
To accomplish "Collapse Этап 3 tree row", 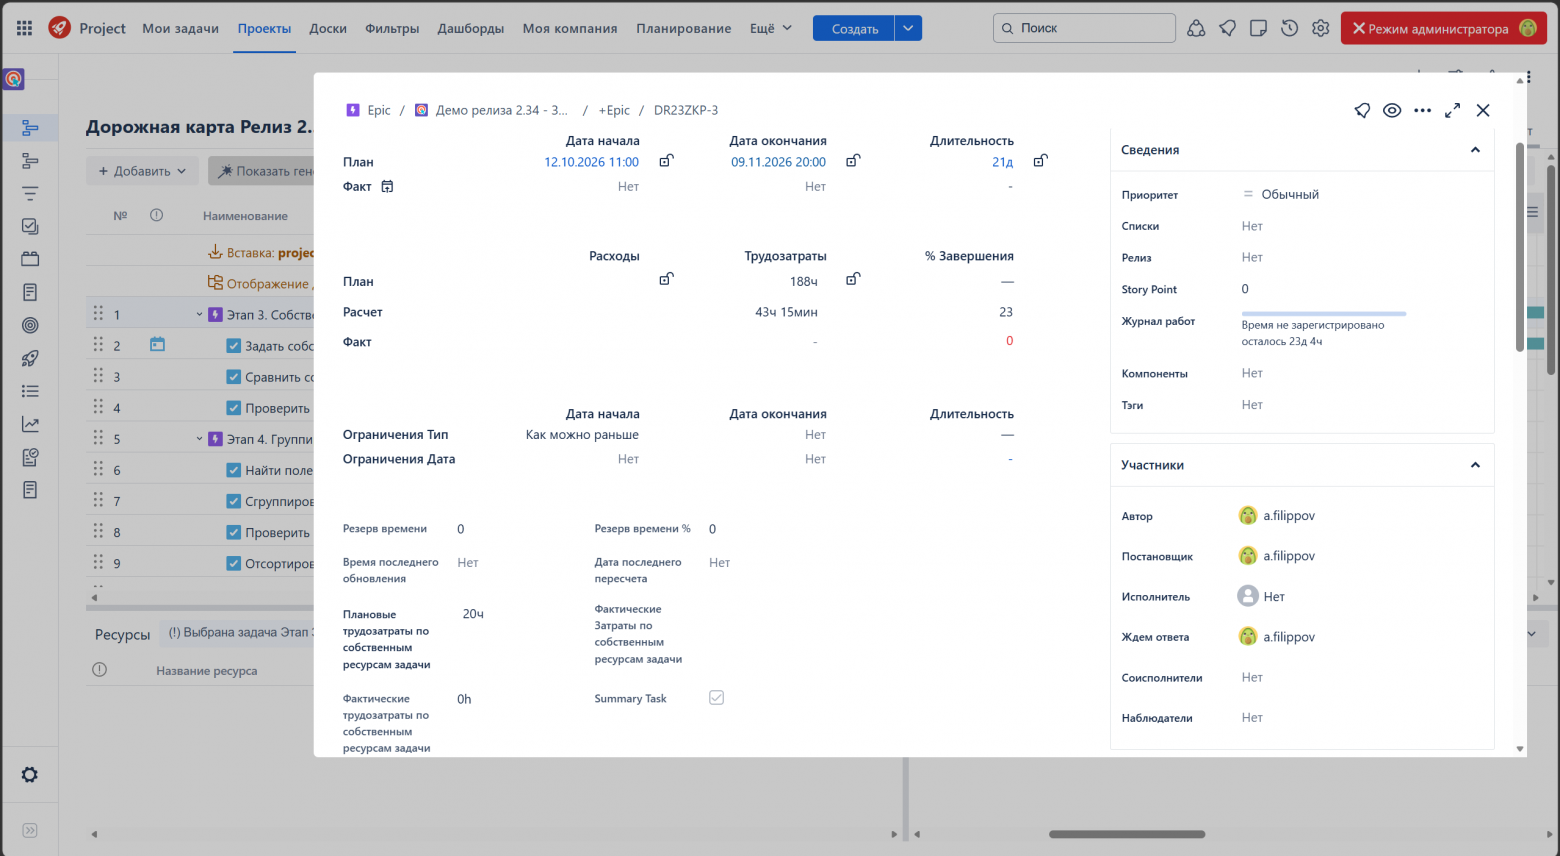I will 199,314.
